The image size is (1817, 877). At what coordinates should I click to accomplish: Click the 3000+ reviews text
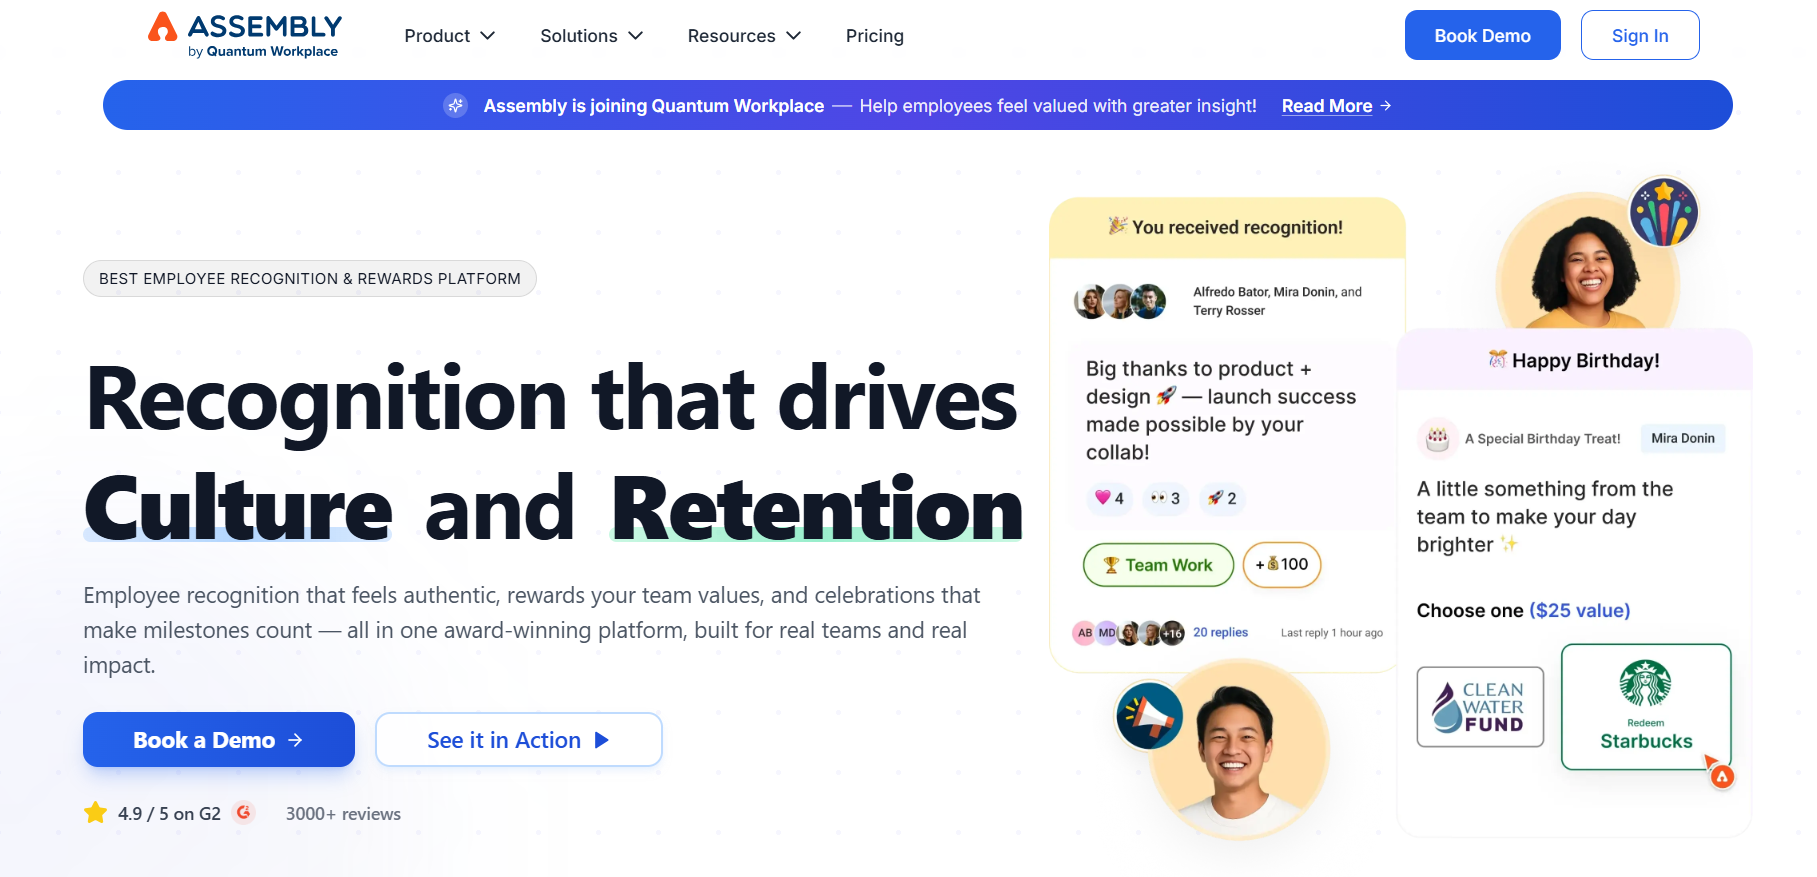tap(343, 814)
